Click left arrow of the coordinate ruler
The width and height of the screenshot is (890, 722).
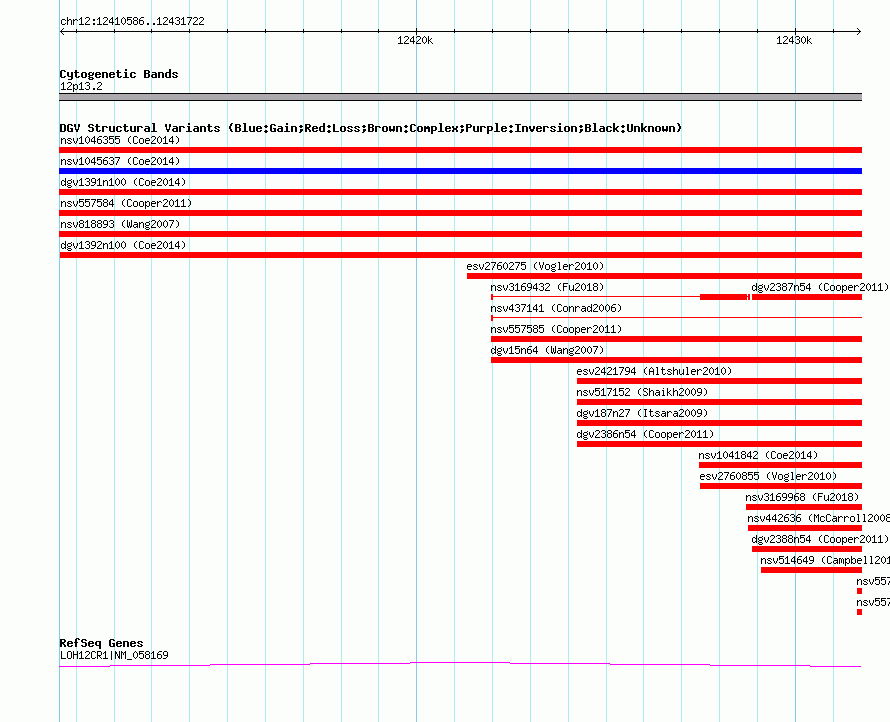click(62, 32)
